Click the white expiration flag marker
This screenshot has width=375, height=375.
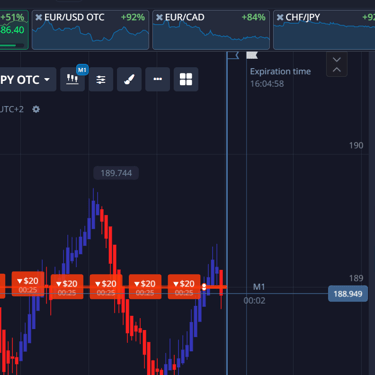[x=252, y=55]
